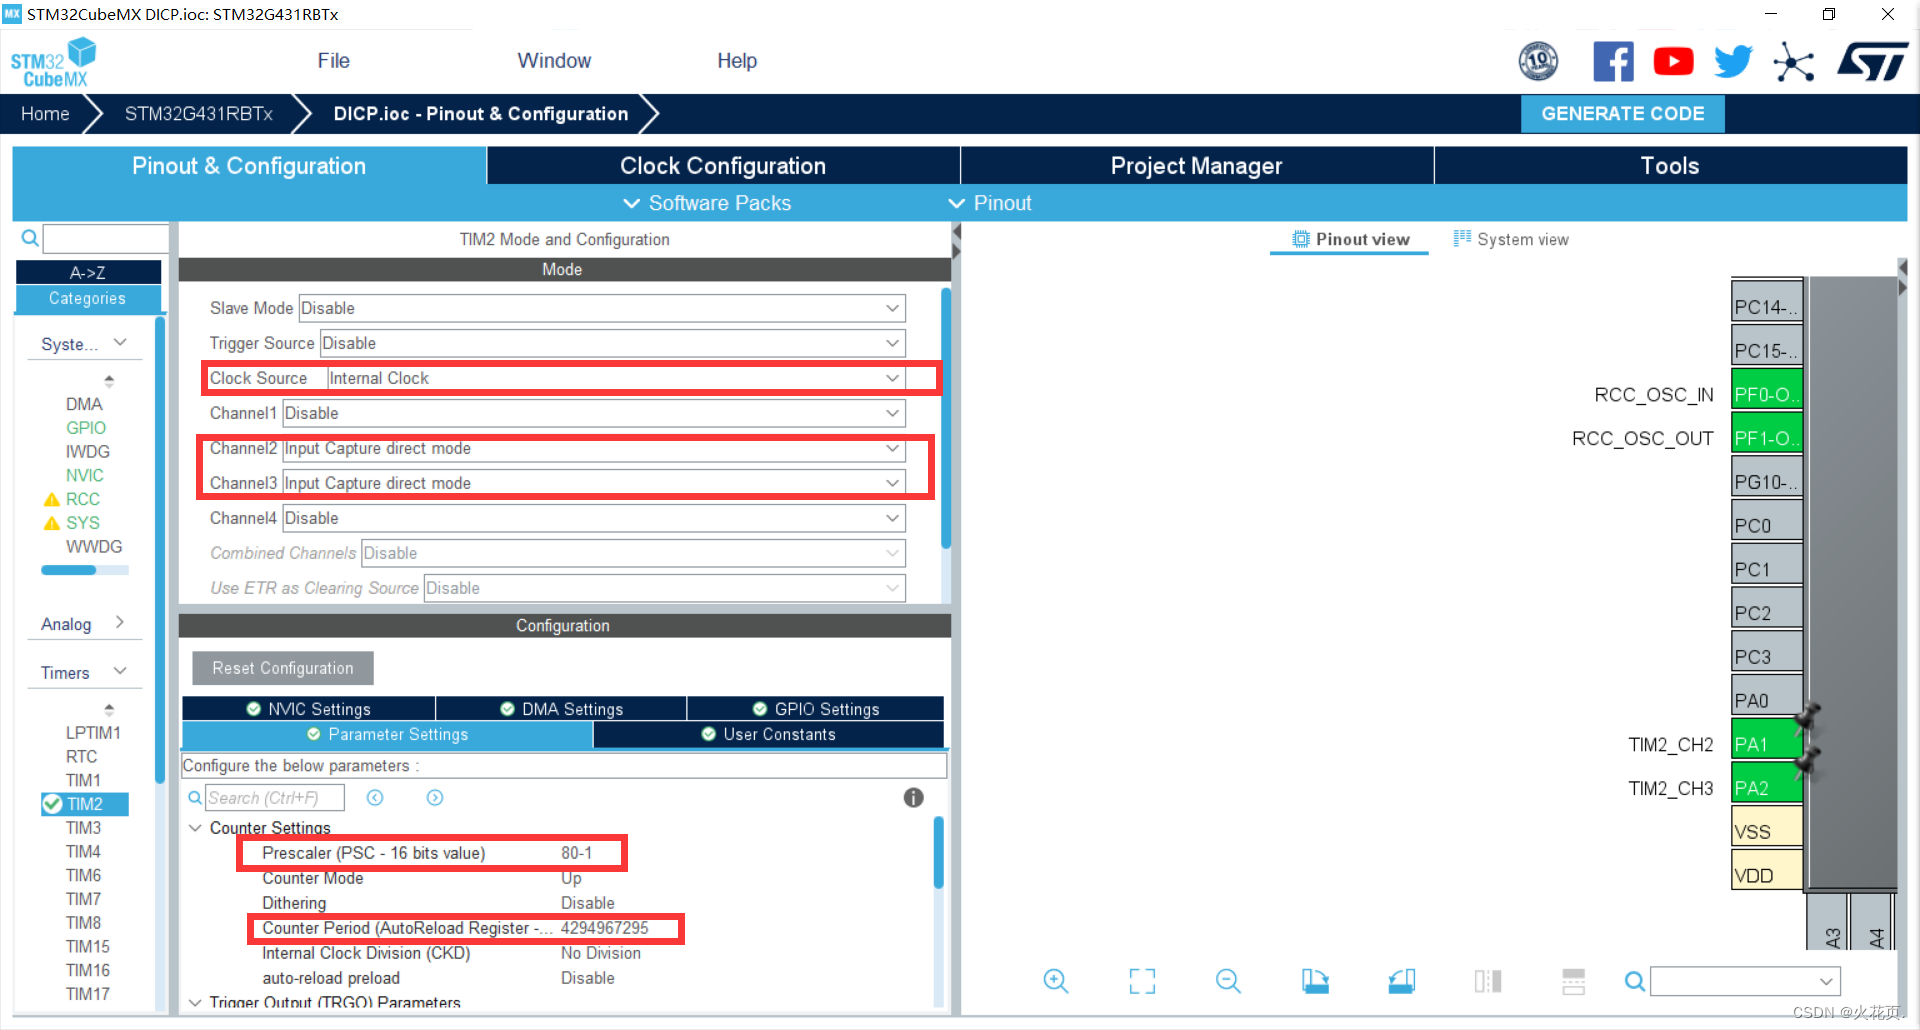Click the parameter search input field
The width and height of the screenshot is (1920, 1030).
(x=275, y=797)
